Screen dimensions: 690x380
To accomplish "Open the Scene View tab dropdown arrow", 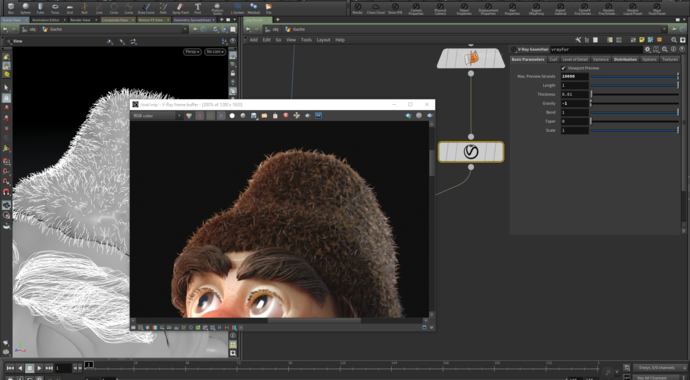I will pos(26,20).
